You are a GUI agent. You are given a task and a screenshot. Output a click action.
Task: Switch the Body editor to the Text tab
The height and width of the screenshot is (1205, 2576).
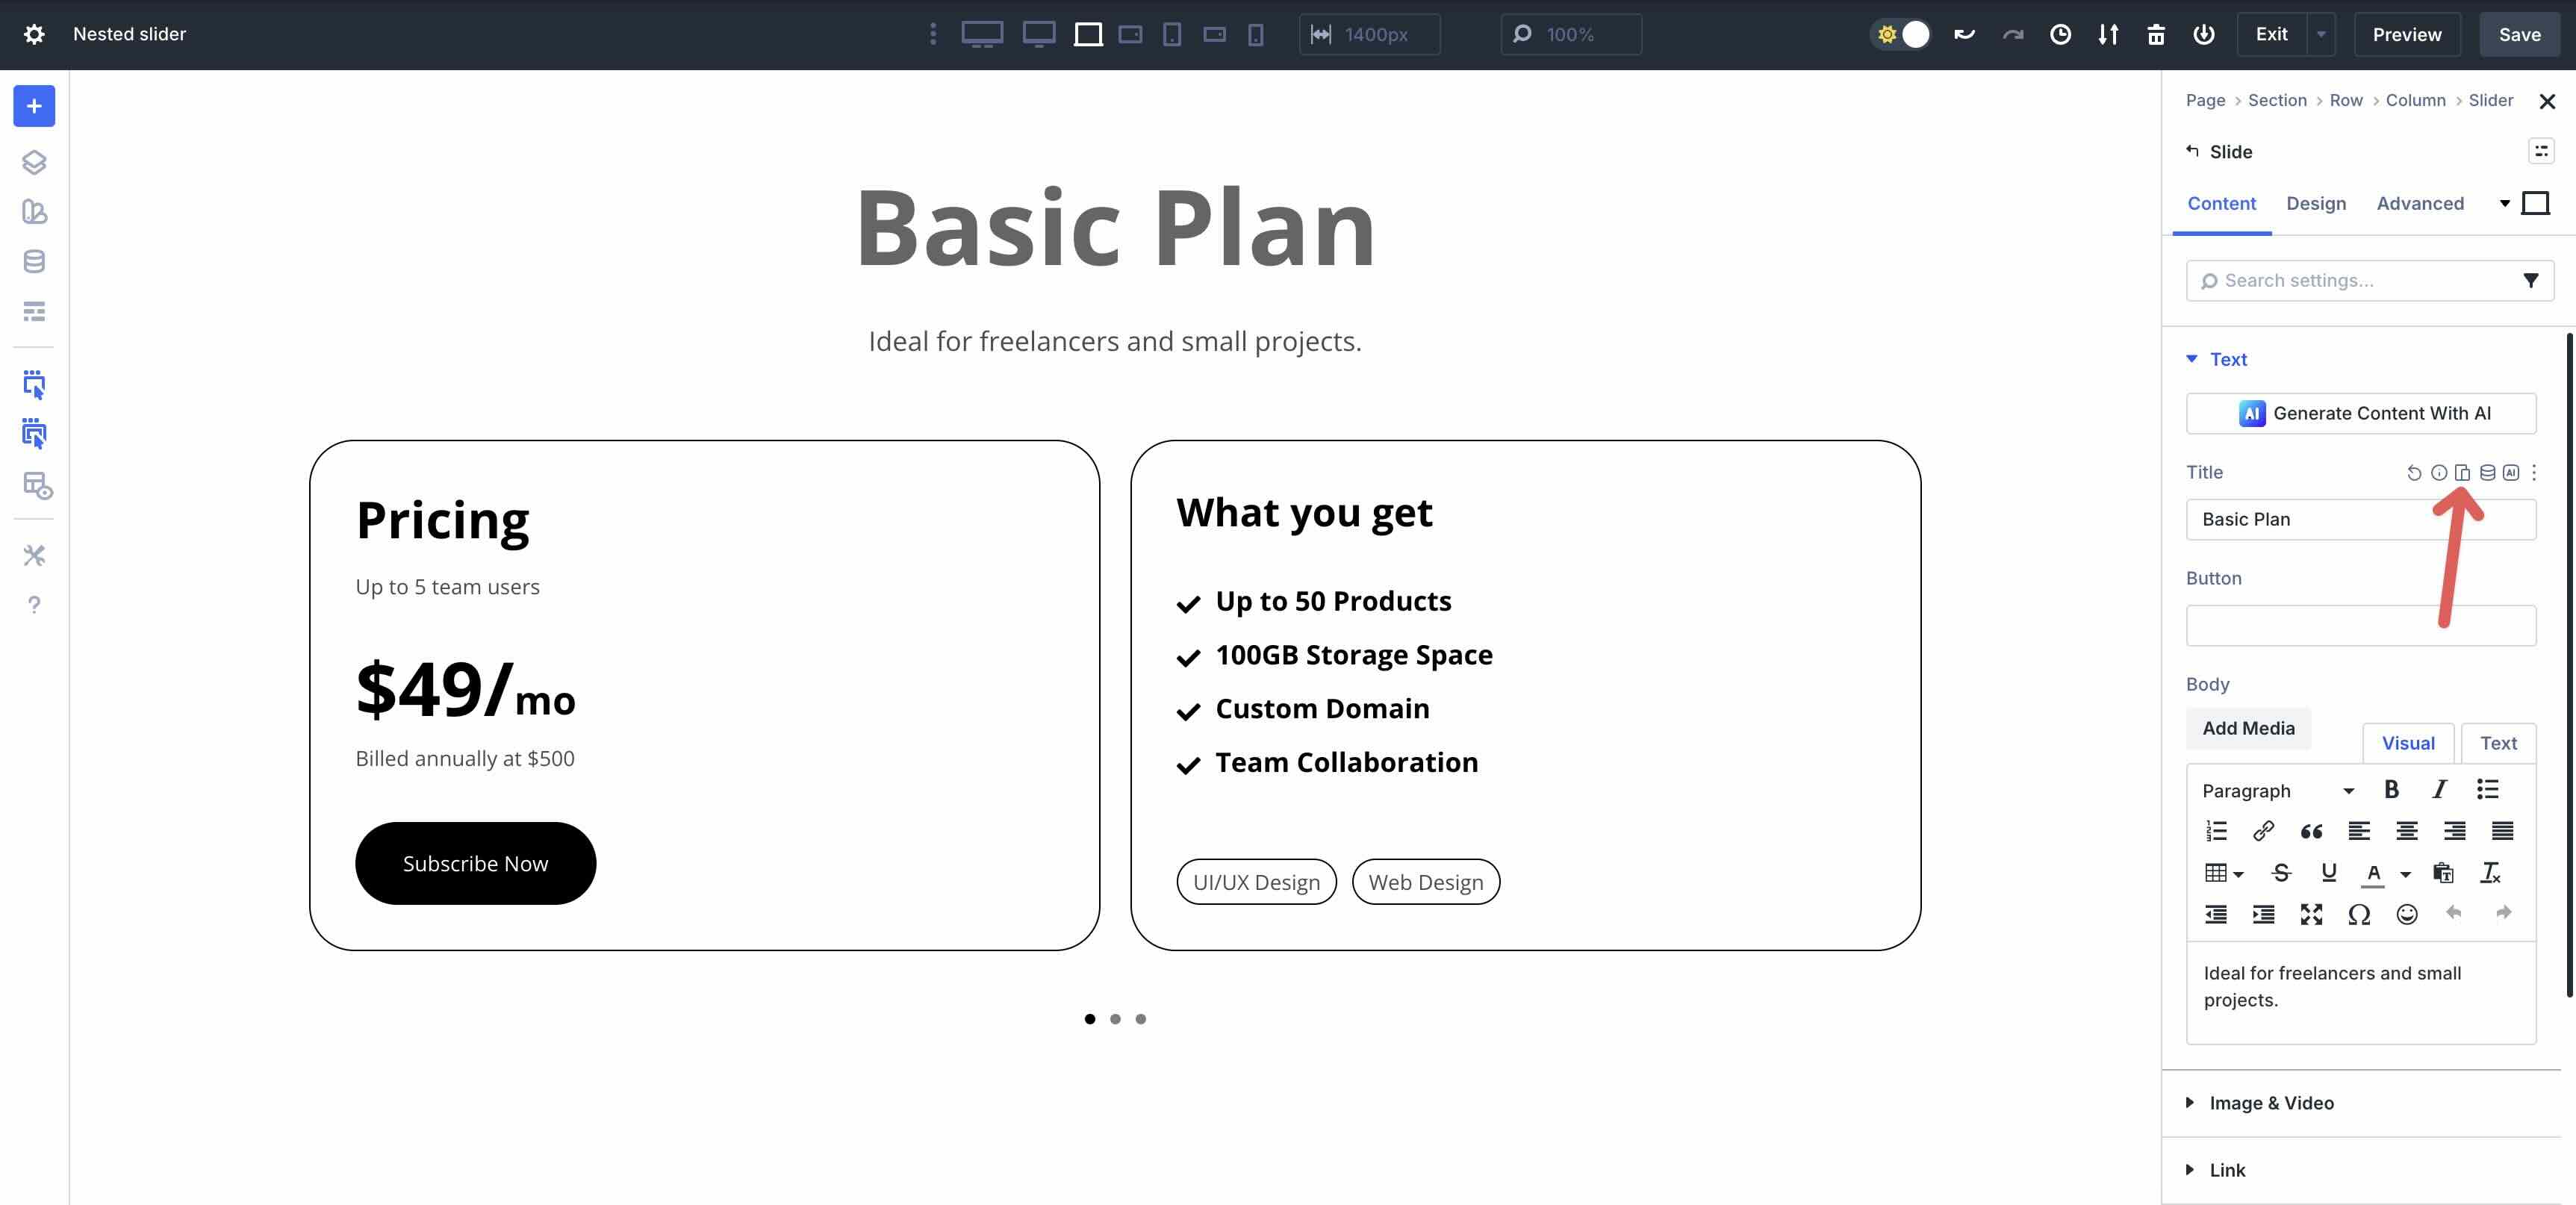coord(2497,743)
